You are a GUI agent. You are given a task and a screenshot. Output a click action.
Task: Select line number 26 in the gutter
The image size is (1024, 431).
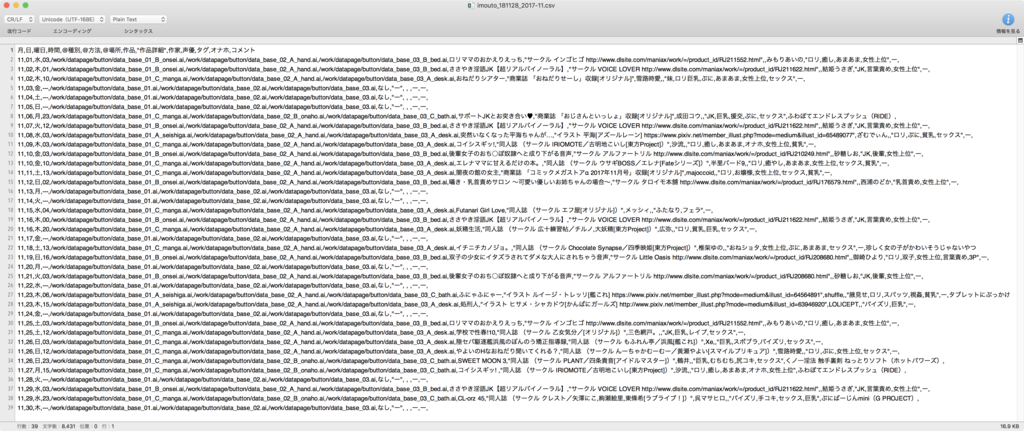pos(9,286)
